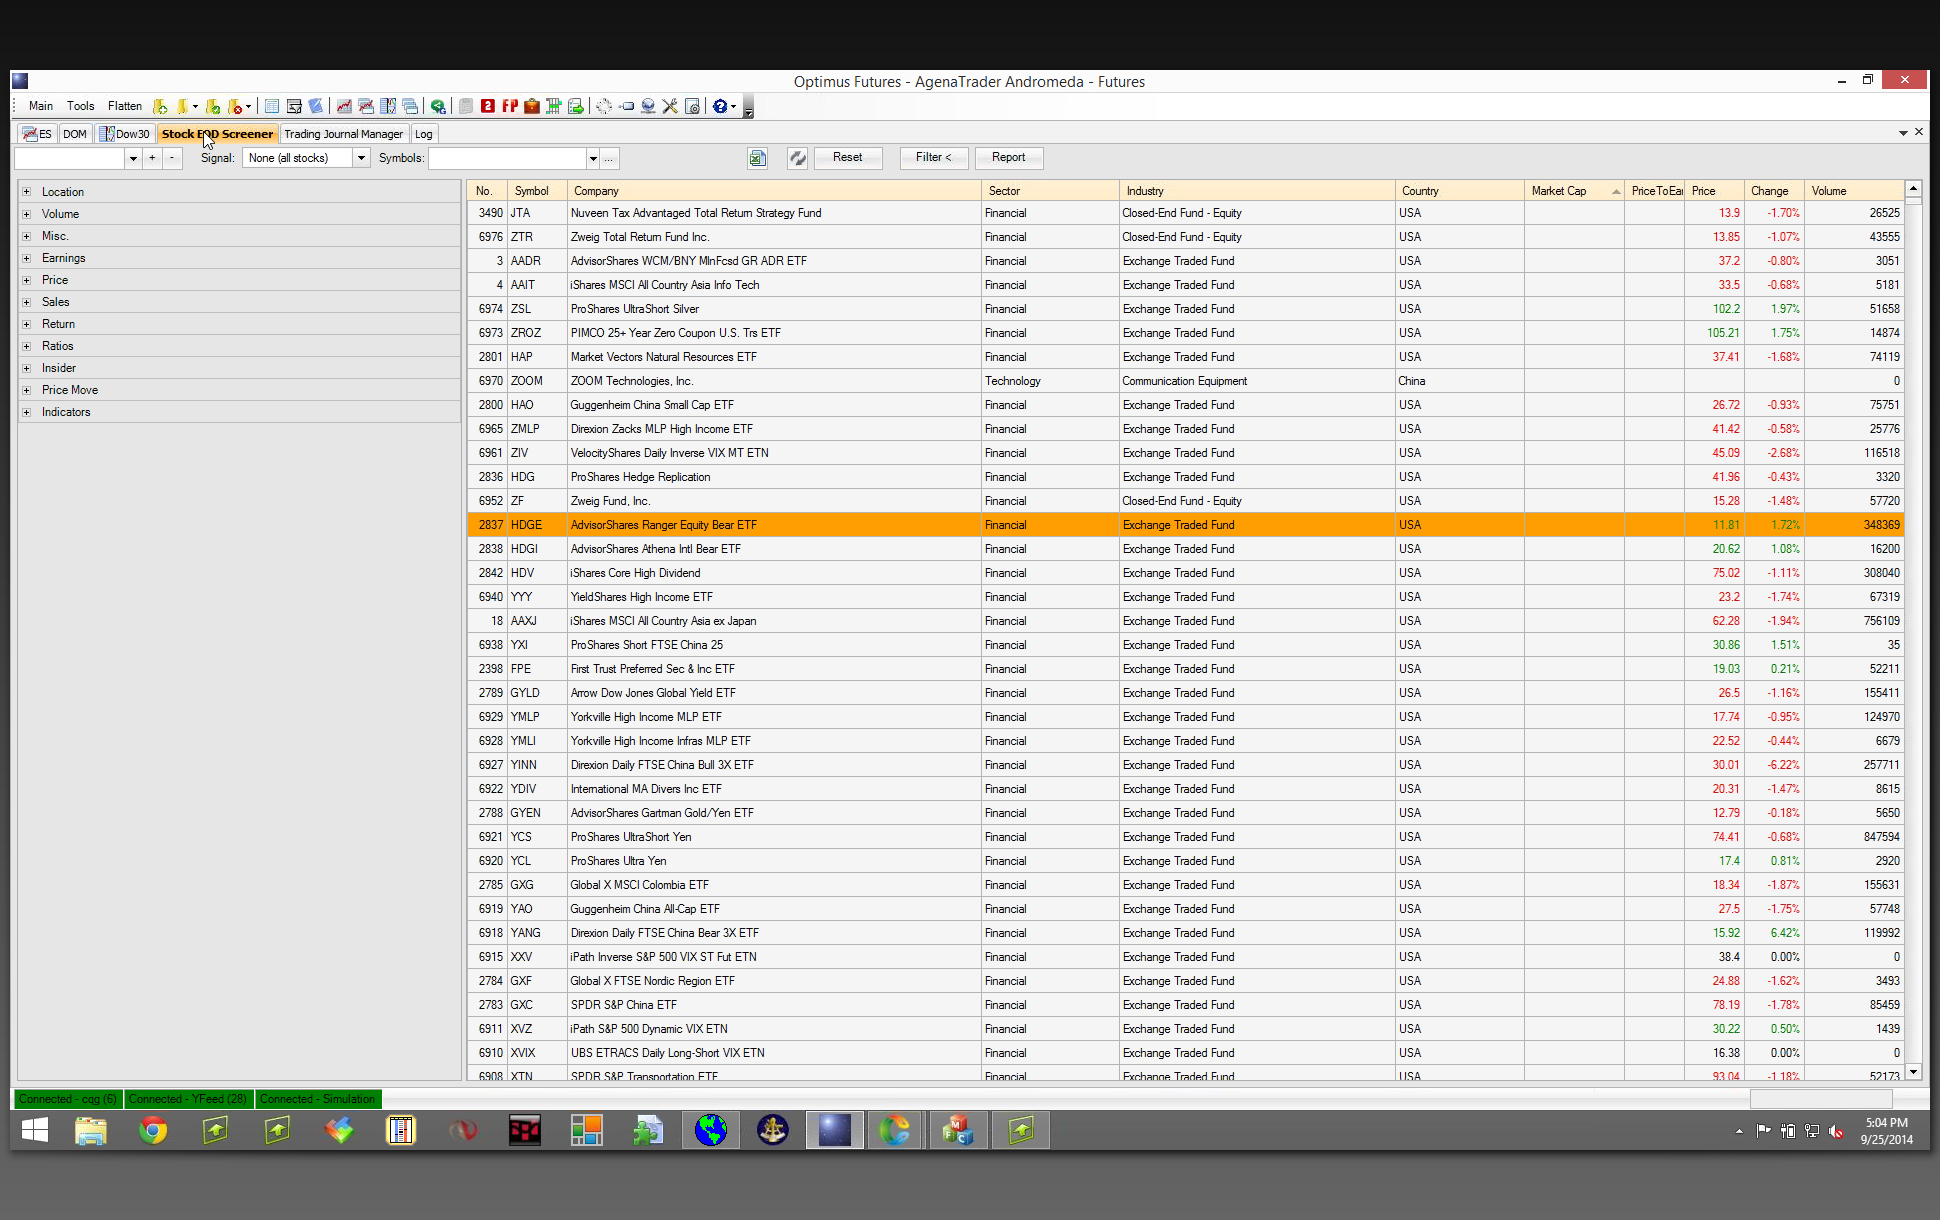Select the SPDR S&P China ETF row
The width and height of the screenshot is (1940, 1220).
[x=1185, y=1005]
